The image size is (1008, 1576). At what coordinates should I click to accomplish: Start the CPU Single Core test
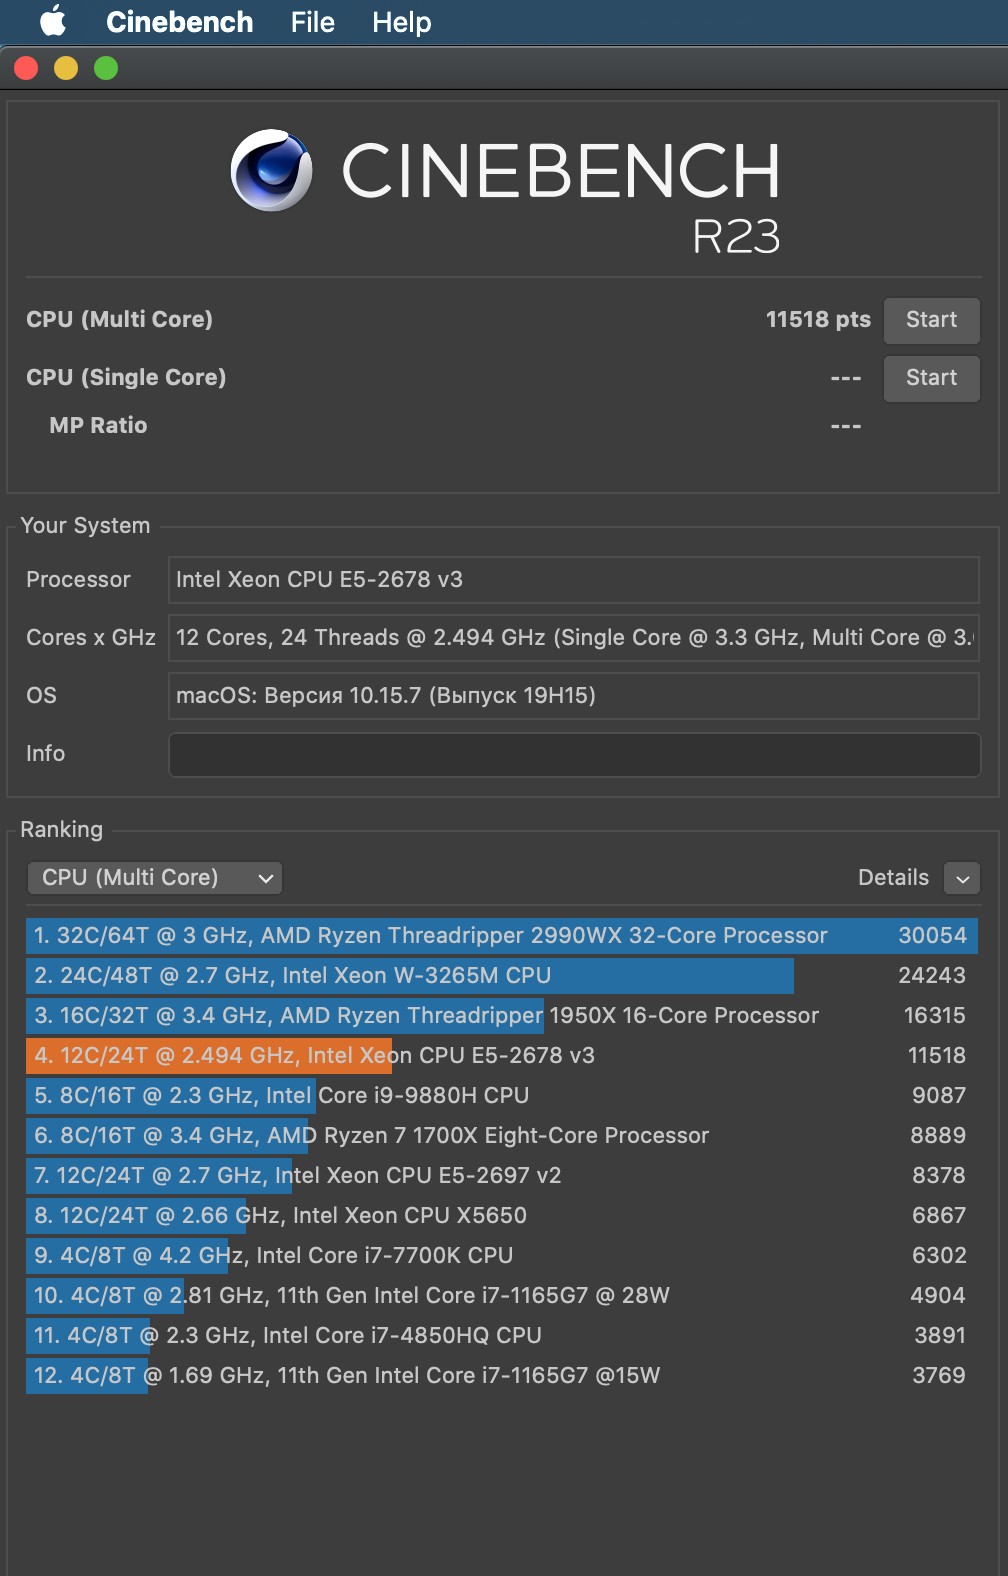click(931, 378)
